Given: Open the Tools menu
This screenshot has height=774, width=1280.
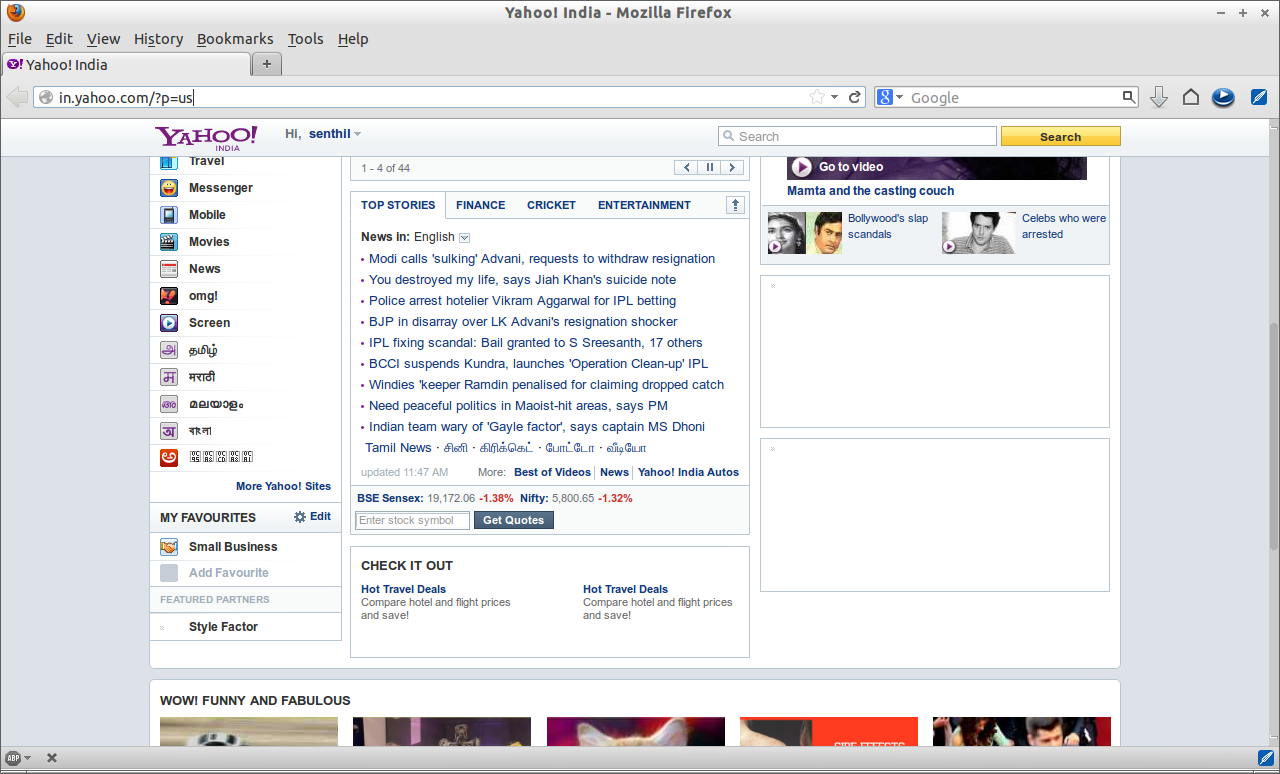Looking at the screenshot, I should pyautogui.click(x=305, y=39).
